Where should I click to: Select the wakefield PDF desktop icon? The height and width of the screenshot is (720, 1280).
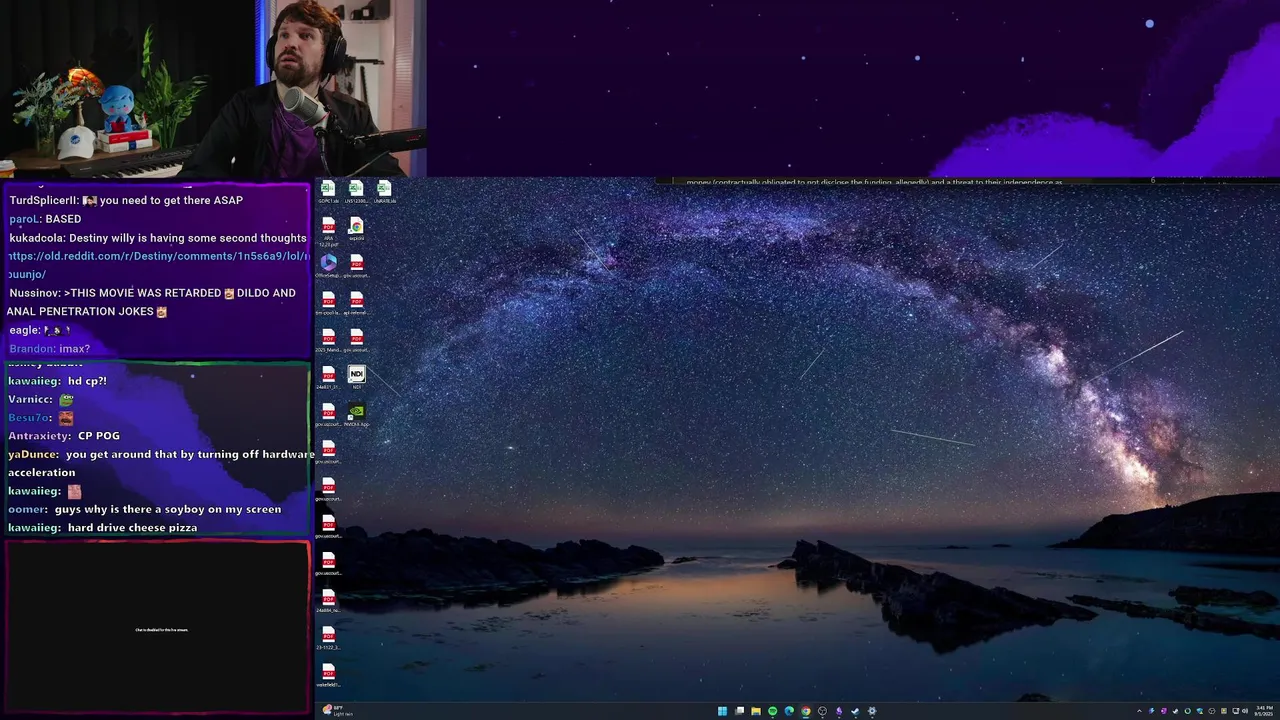pyautogui.click(x=328, y=675)
